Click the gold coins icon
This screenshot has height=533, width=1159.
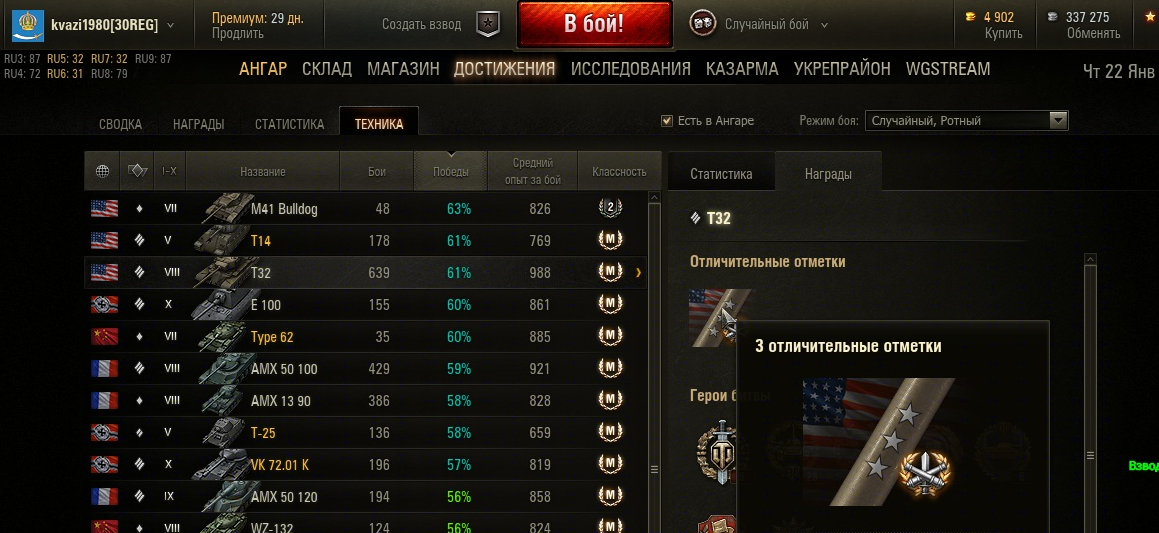[x=970, y=17]
